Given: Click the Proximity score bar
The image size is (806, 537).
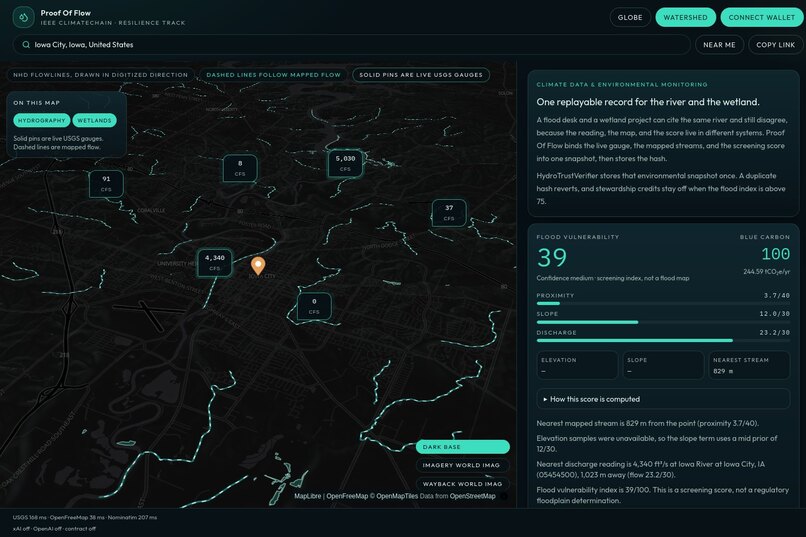Looking at the screenshot, I should point(663,304).
